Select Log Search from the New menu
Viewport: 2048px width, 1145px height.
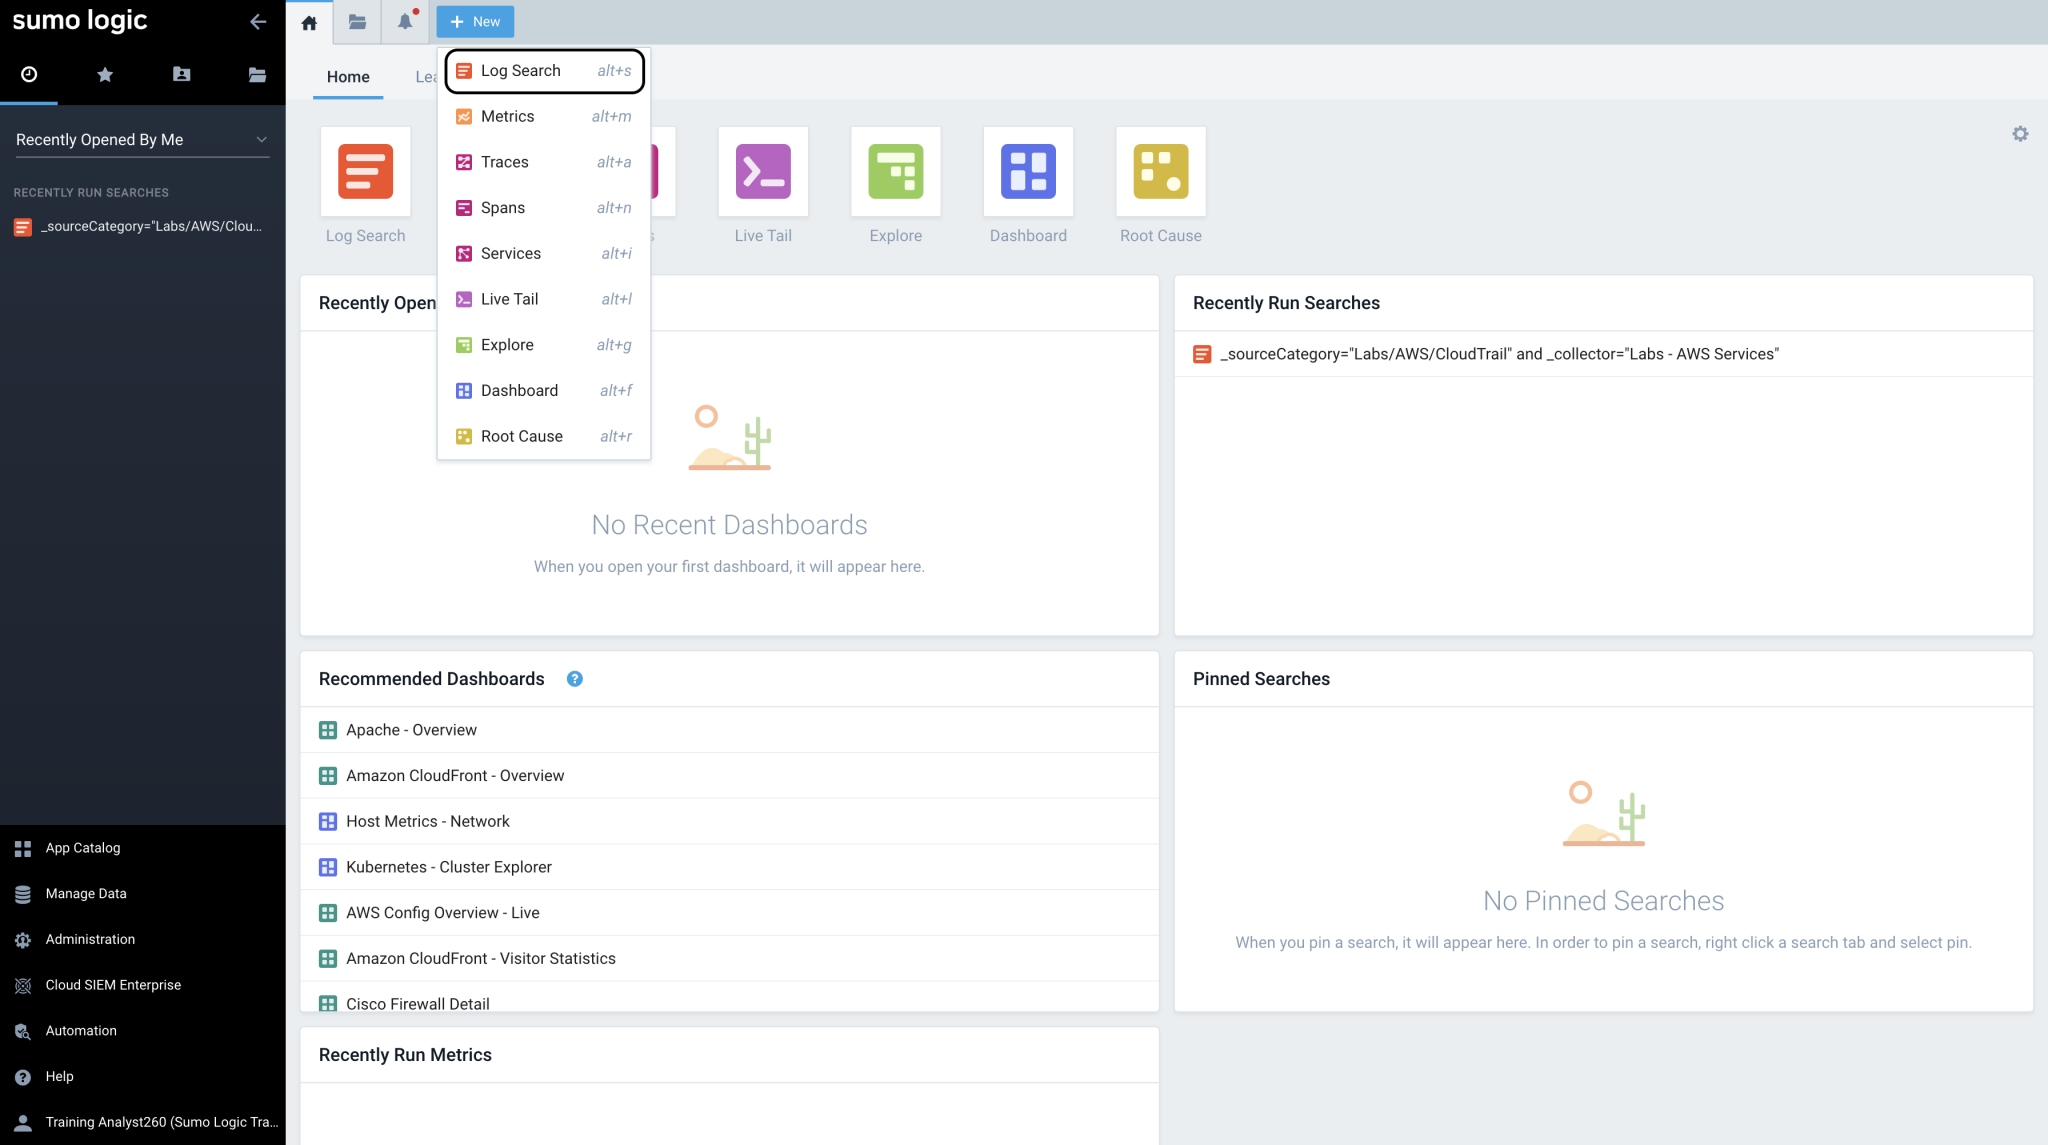[544, 71]
